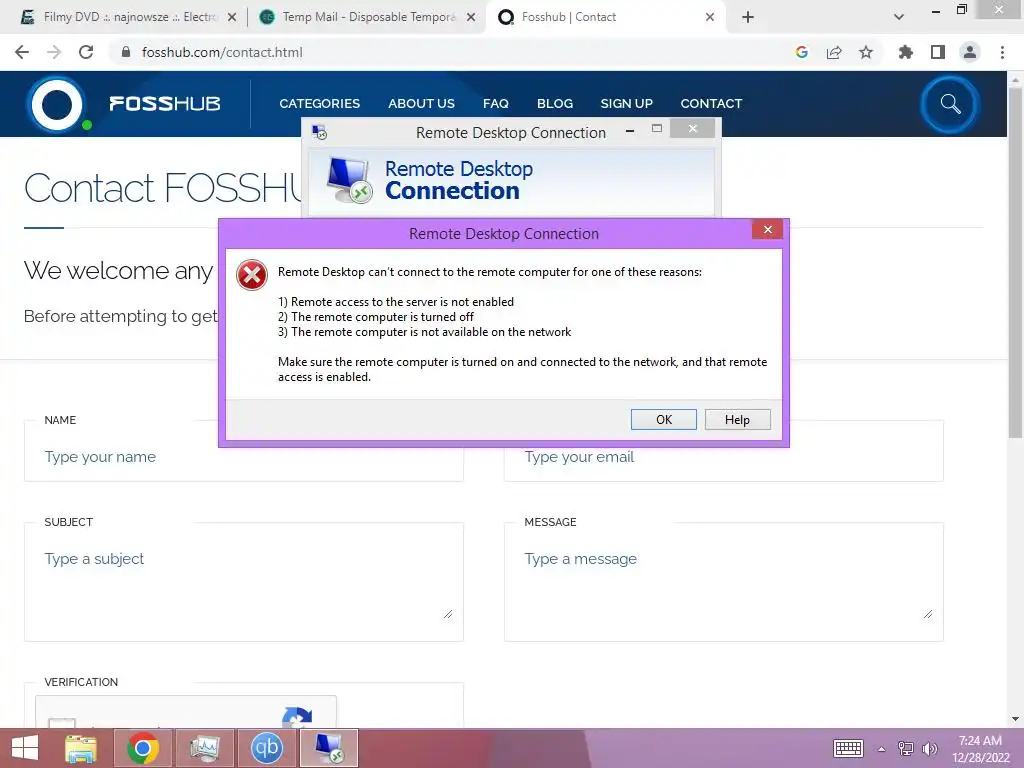The image size is (1024, 768).
Task: Click the Type your name field
Action: [244, 456]
